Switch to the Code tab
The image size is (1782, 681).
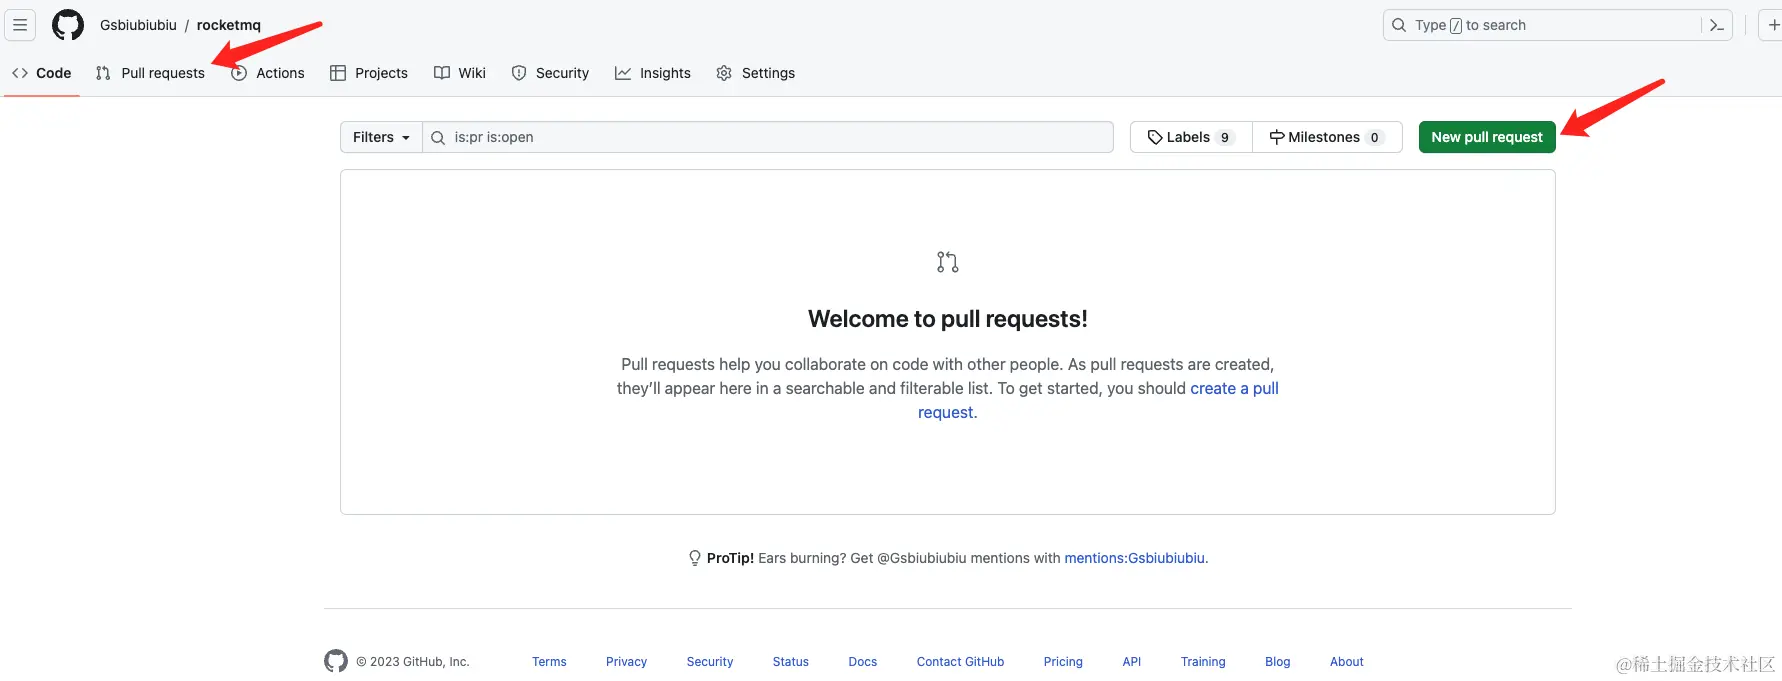pyautogui.click(x=42, y=73)
